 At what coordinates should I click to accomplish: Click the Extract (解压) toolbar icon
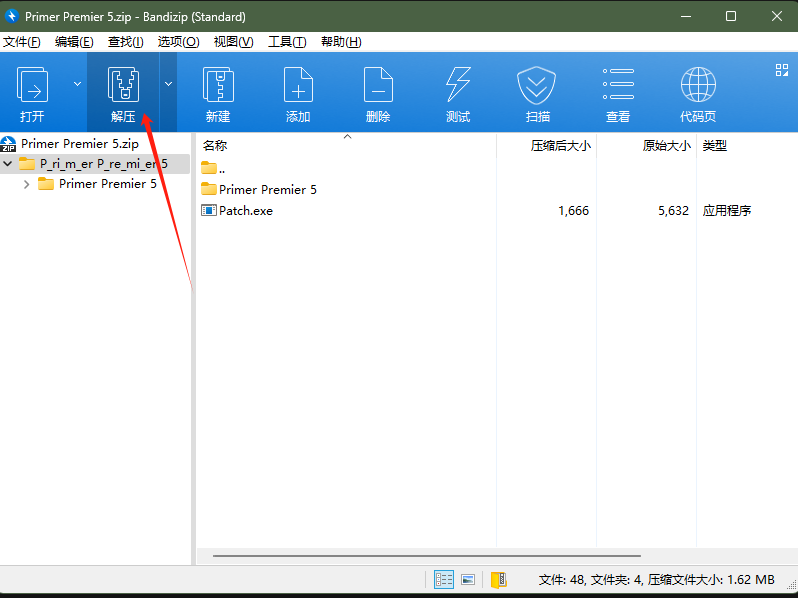click(123, 84)
